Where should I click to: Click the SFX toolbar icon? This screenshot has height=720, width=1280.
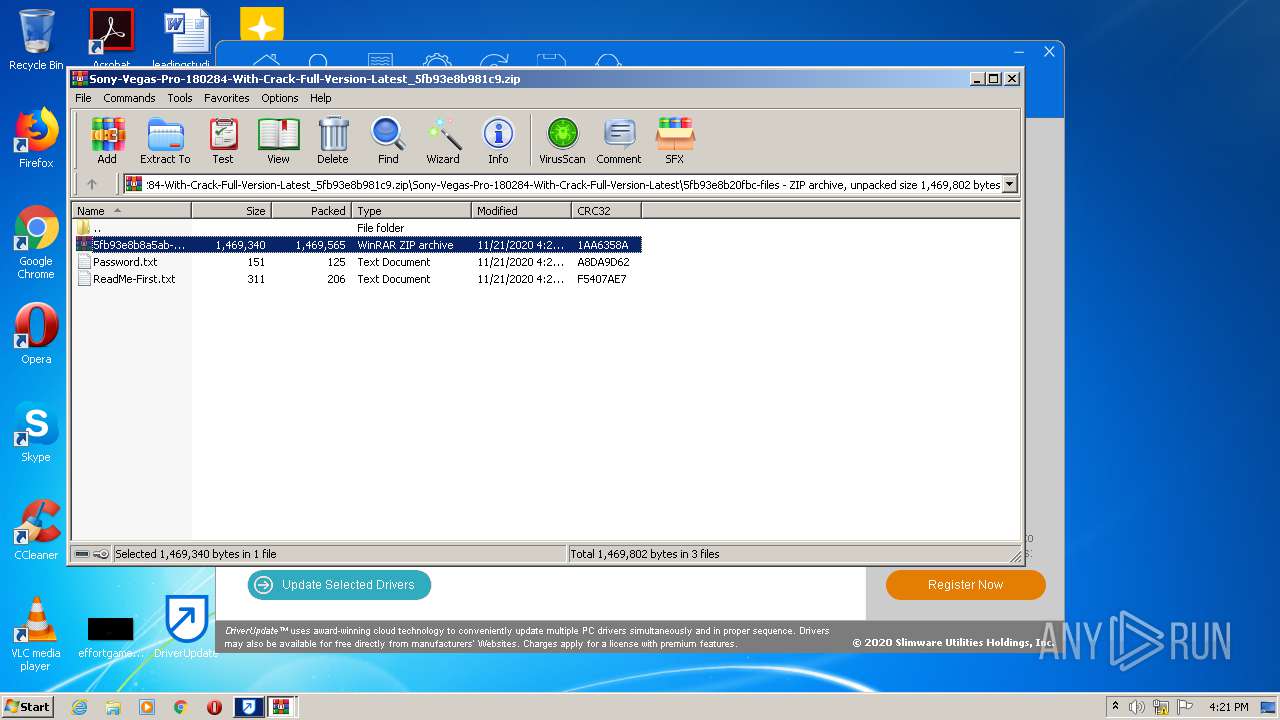[x=675, y=140]
